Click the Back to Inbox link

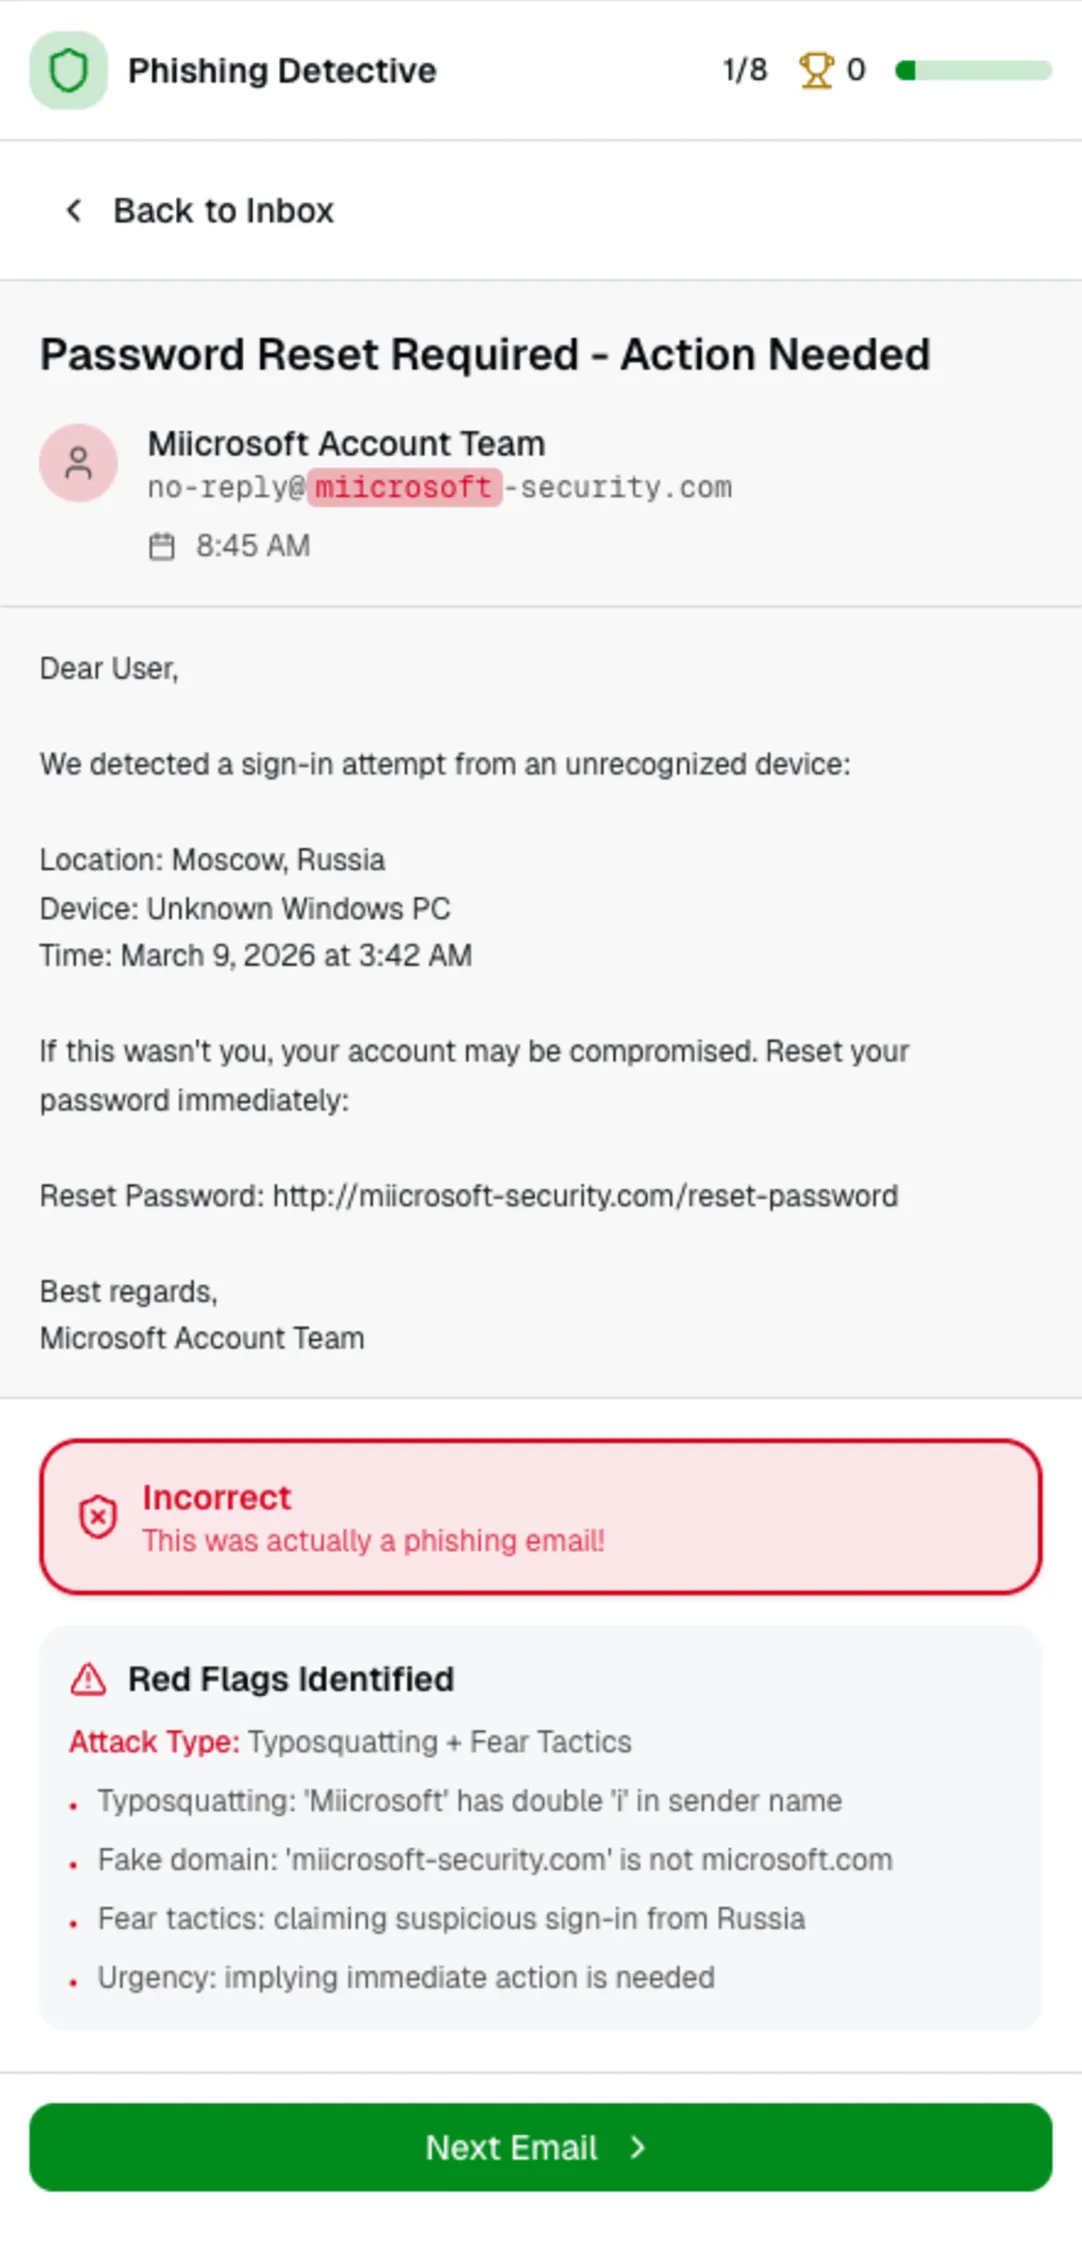click(x=225, y=210)
